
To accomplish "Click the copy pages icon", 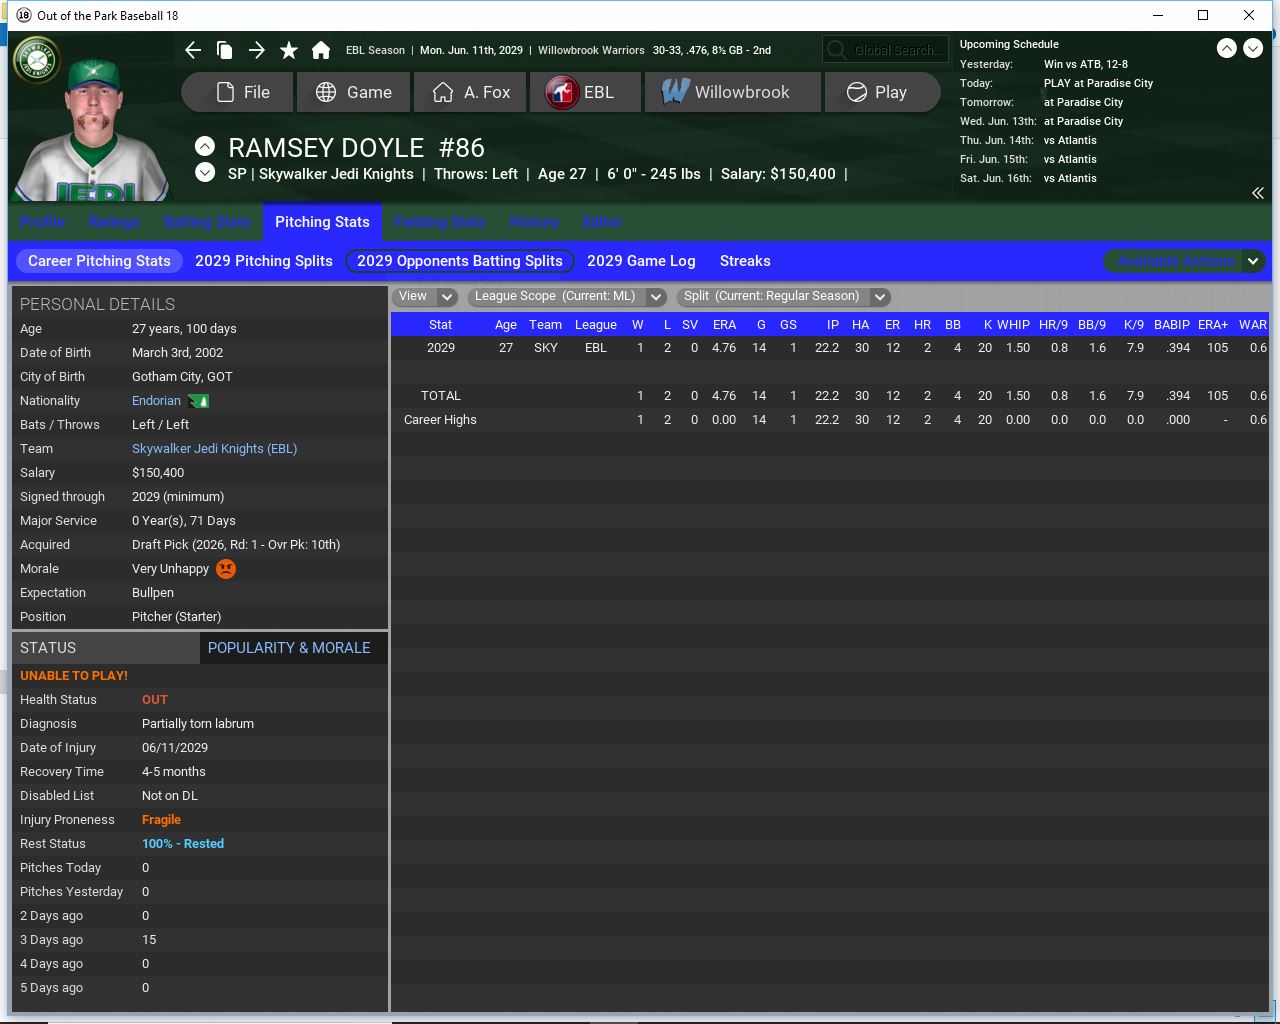I will (225, 50).
